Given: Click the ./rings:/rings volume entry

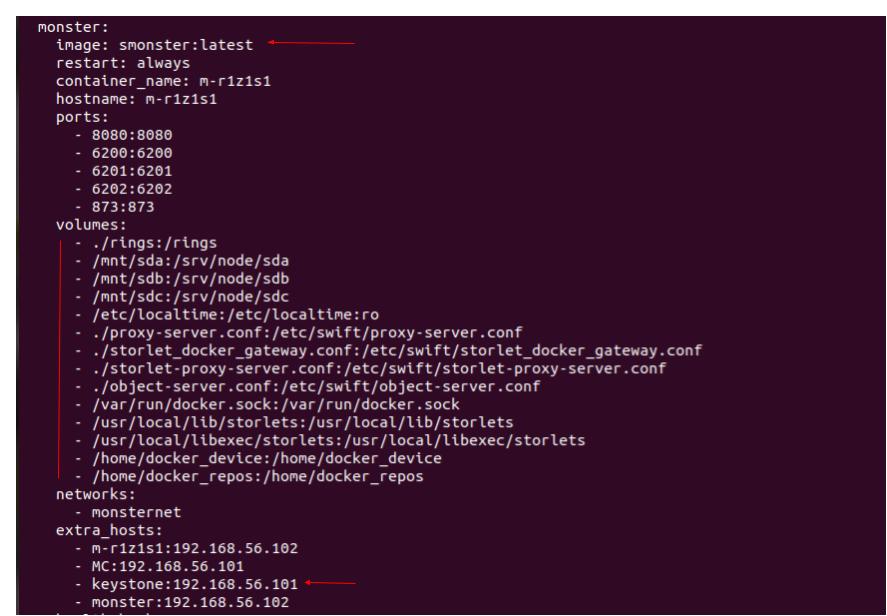Looking at the screenshot, I should [x=140, y=242].
